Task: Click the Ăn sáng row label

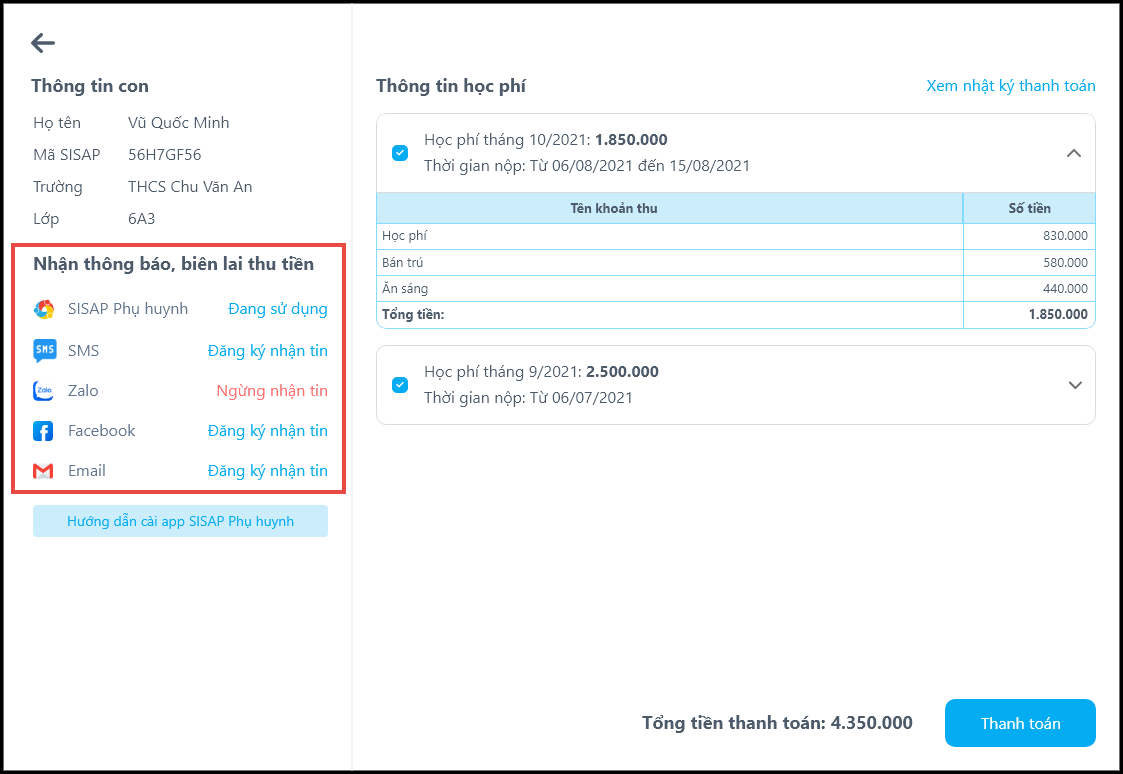Action: pos(405,289)
